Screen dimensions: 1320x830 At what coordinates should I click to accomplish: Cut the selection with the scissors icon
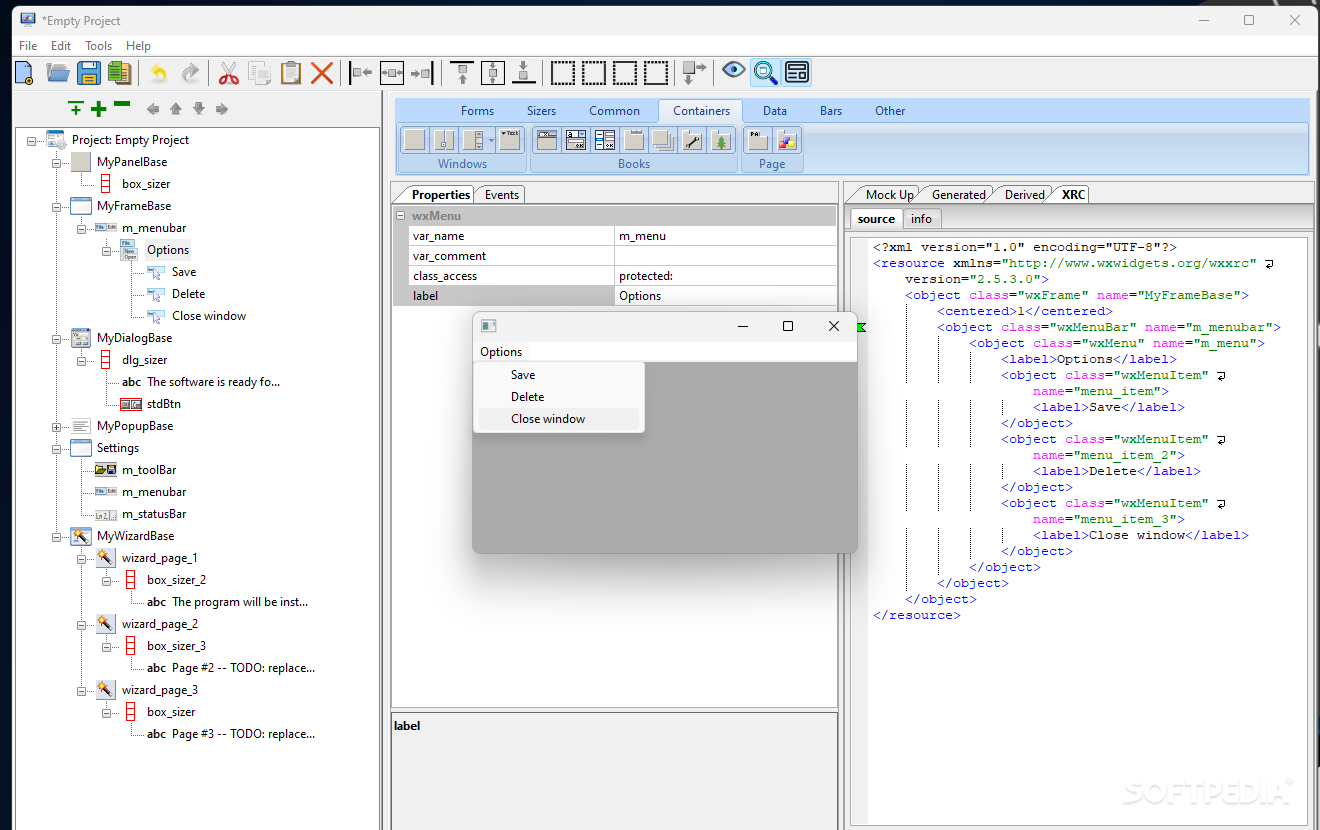[x=228, y=72]
